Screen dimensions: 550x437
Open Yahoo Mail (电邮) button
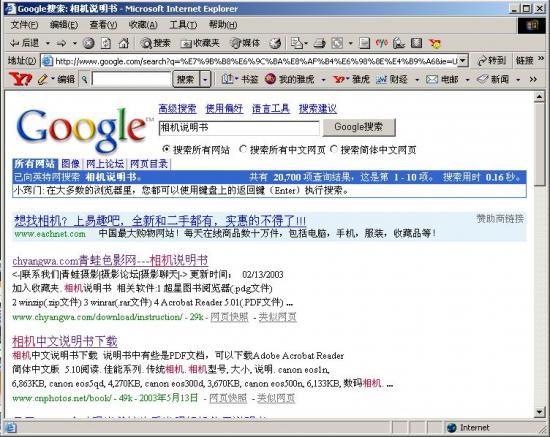tap(442, 80)
